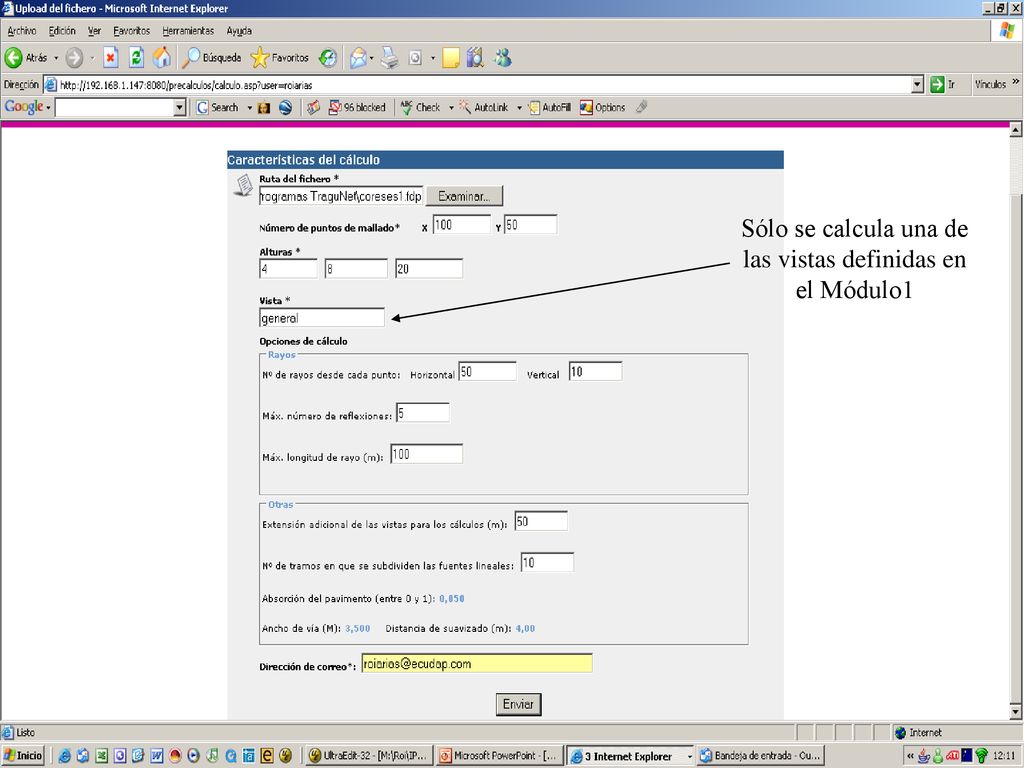
Task: Open Favoritos star panel
Action: (x=279, y=58)
